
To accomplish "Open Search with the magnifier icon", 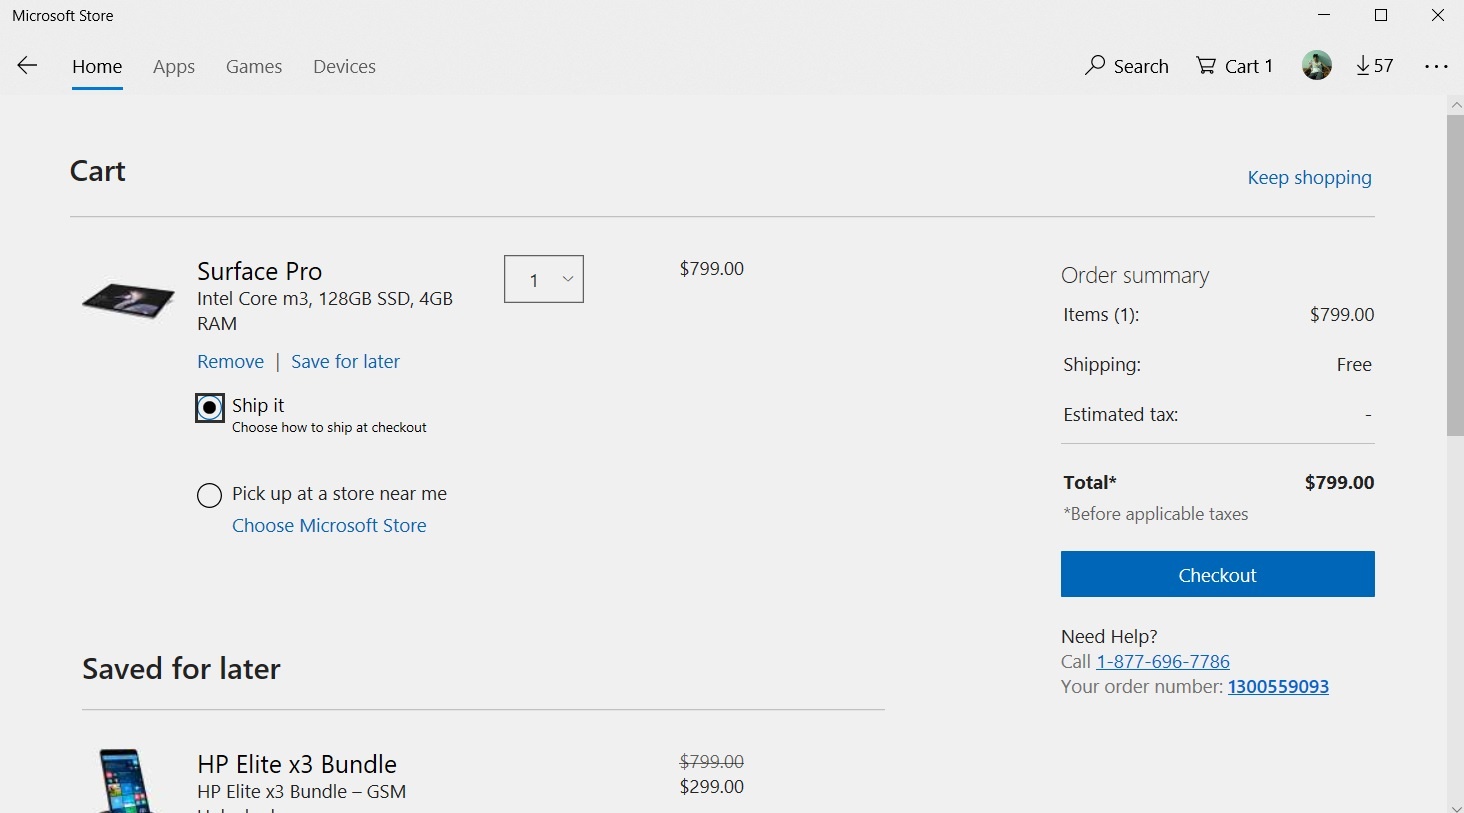I will 1096,66.
